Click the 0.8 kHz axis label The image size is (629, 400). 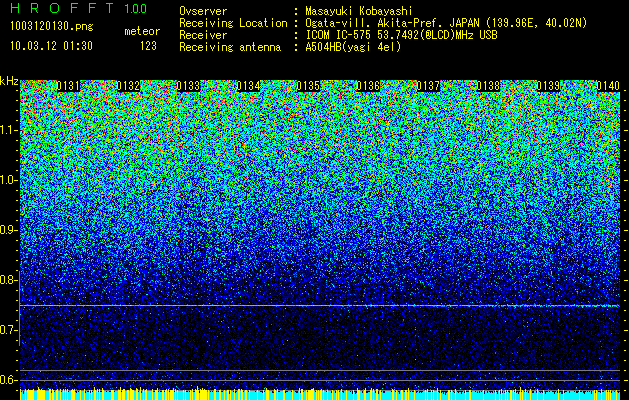point(9,280)
